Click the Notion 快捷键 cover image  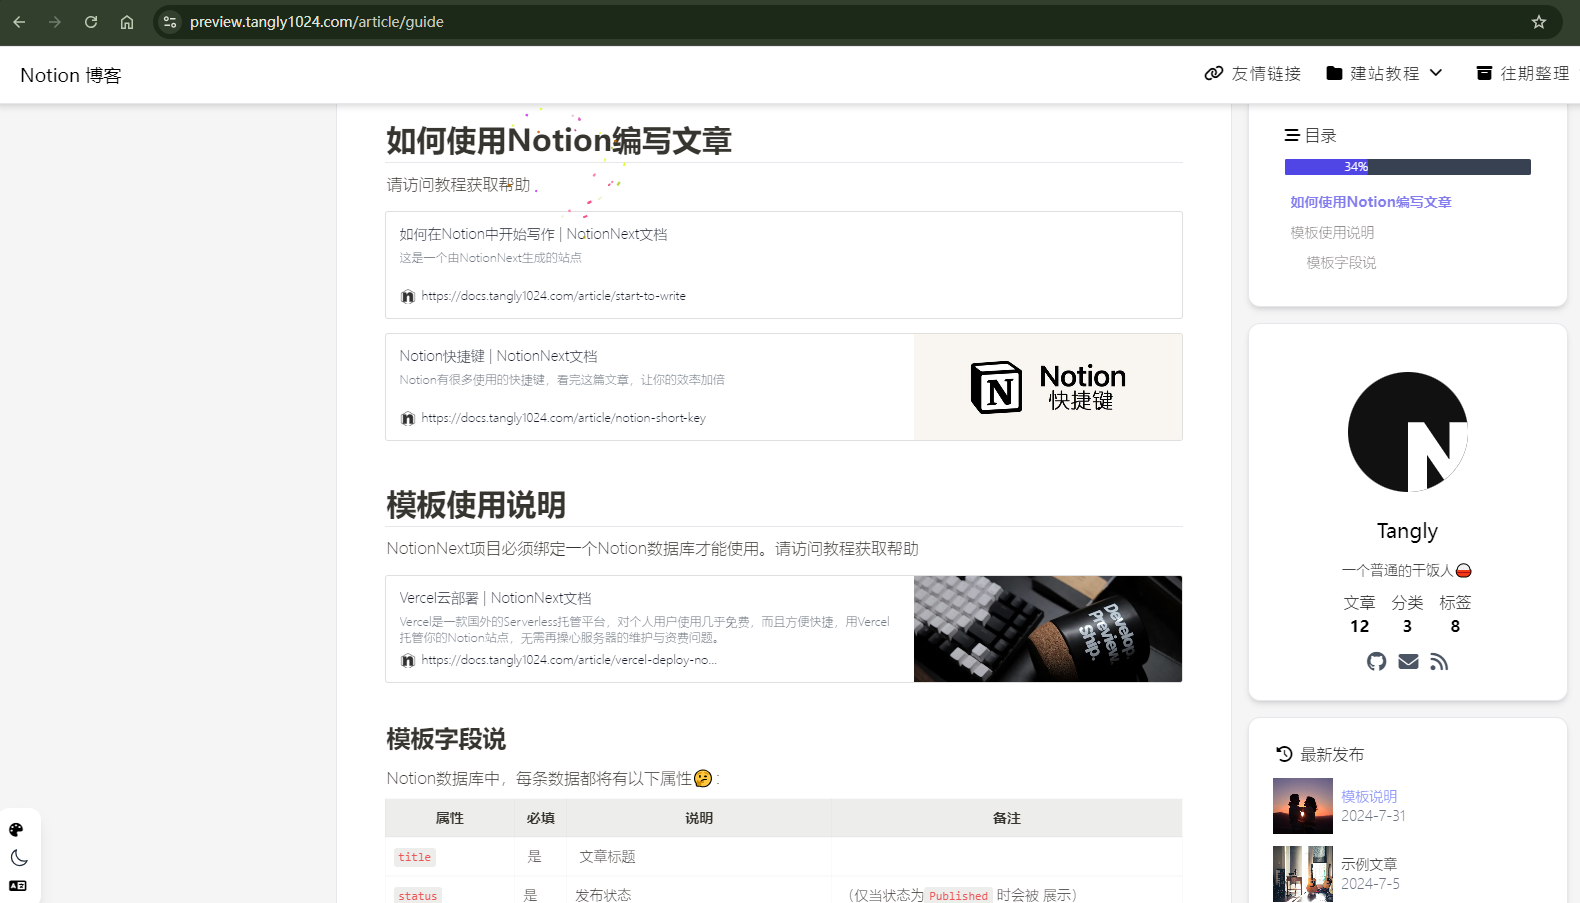pos(1048,387)
